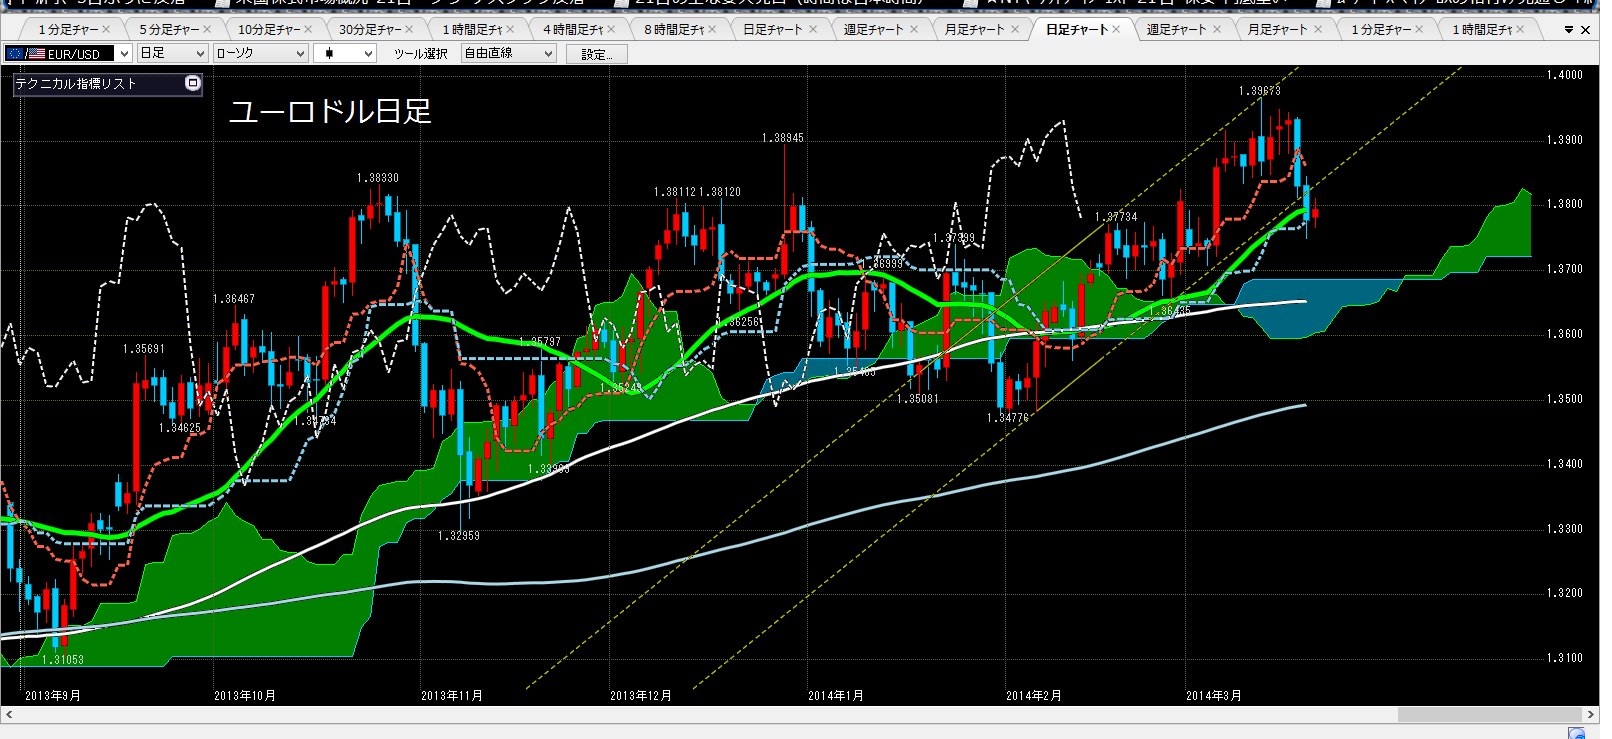The height and width of the screenshot is (739, 1612).
Task: Click the 設定... button
Action: coord(597,54)
